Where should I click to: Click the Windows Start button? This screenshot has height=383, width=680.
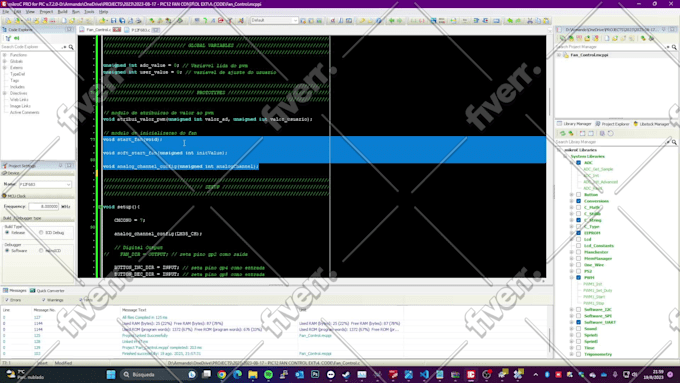(111, 374)
